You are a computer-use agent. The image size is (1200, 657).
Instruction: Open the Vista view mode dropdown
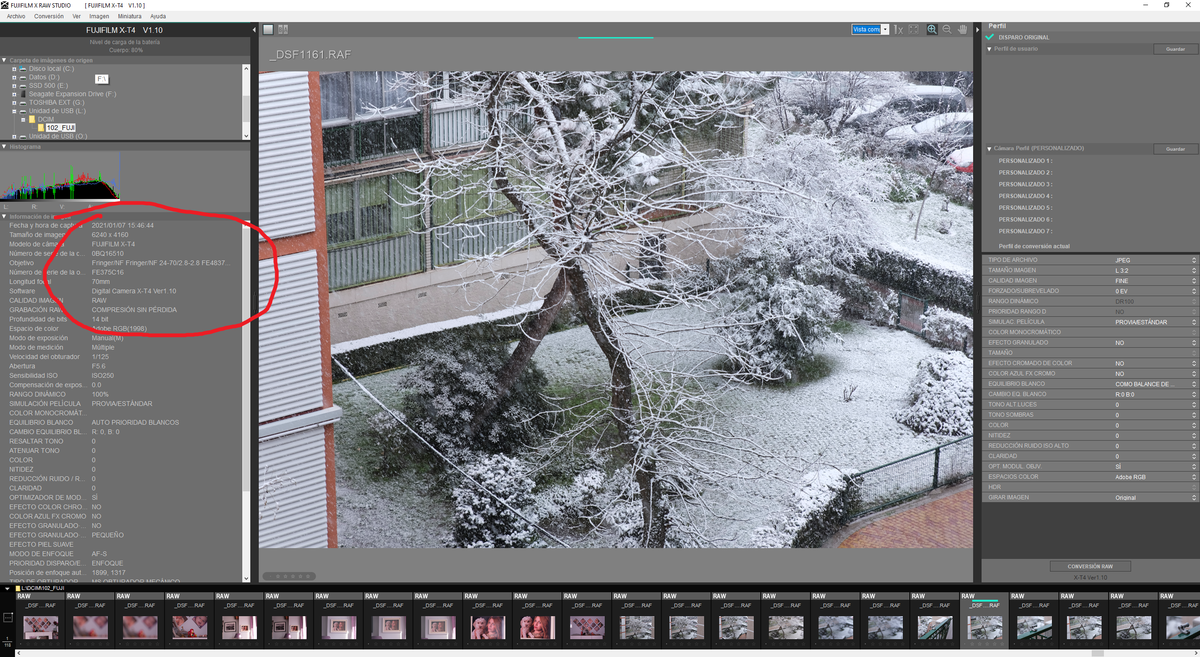pyautogui.click(x=885, y=30)
